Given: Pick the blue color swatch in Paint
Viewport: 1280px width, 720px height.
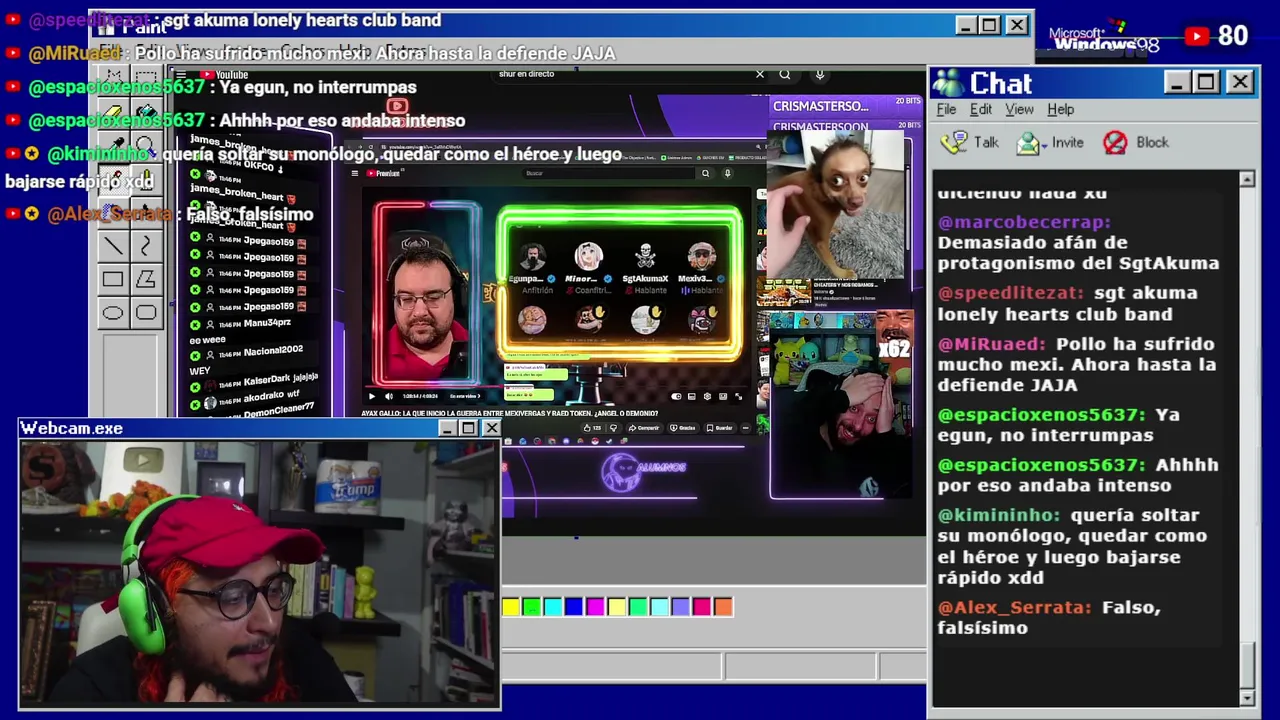Looking at the screenshot, I should click(x=574, y=606).
